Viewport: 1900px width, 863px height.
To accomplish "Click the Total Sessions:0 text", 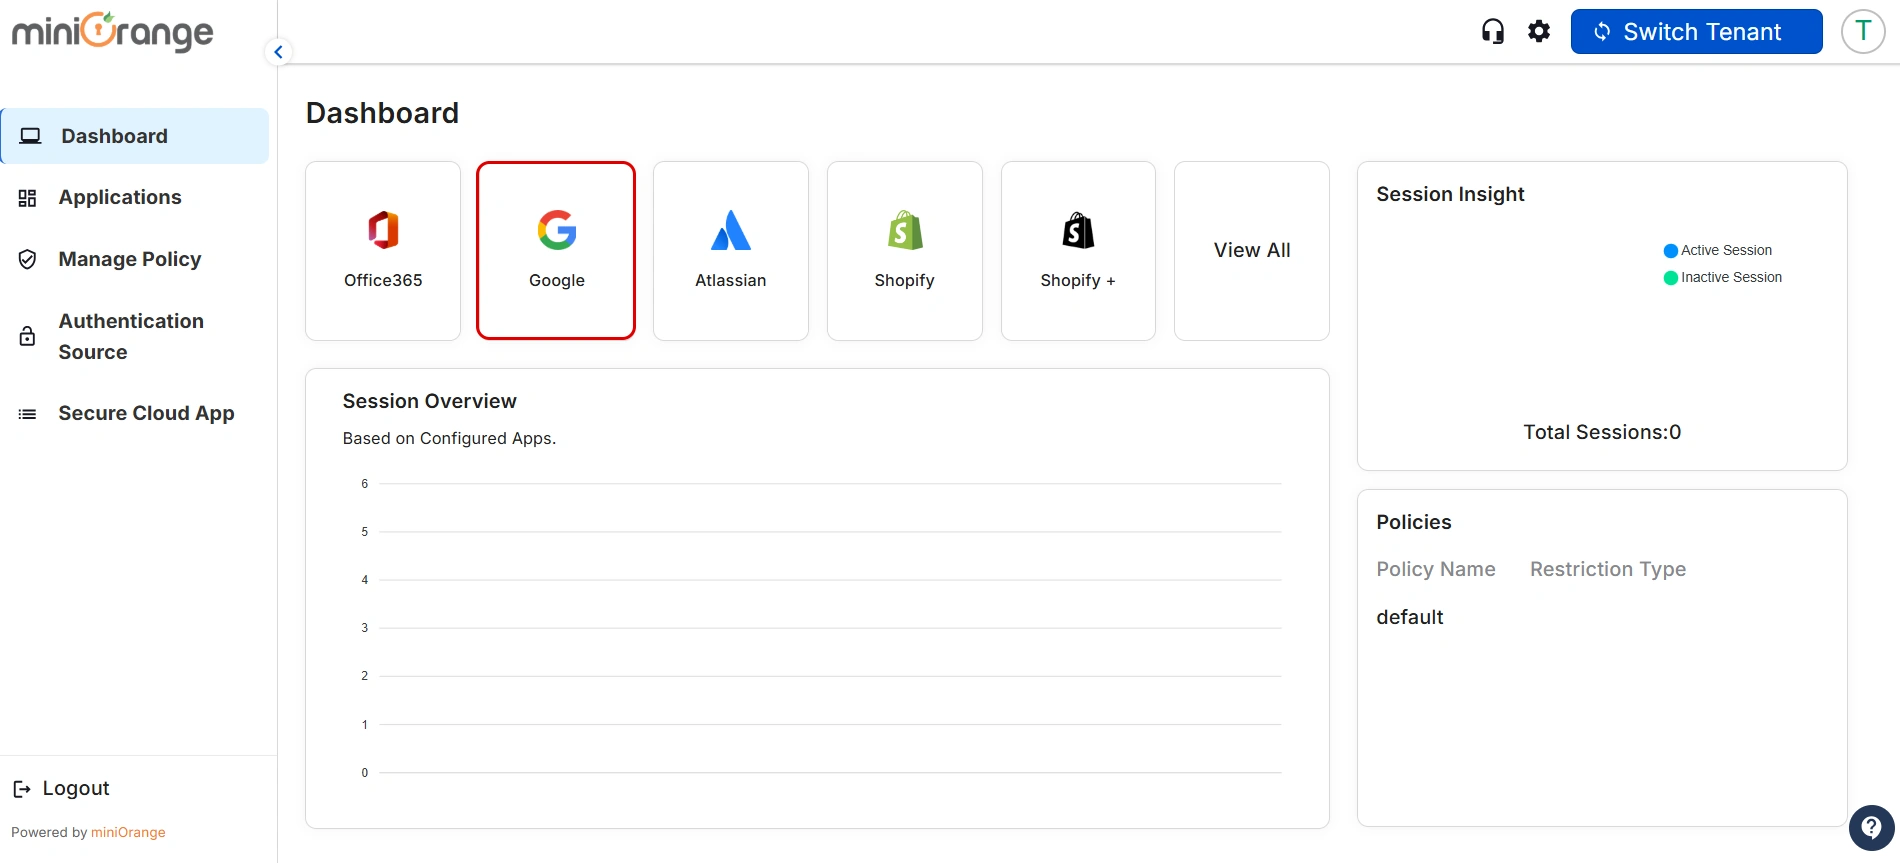I will coord(1602,432).
